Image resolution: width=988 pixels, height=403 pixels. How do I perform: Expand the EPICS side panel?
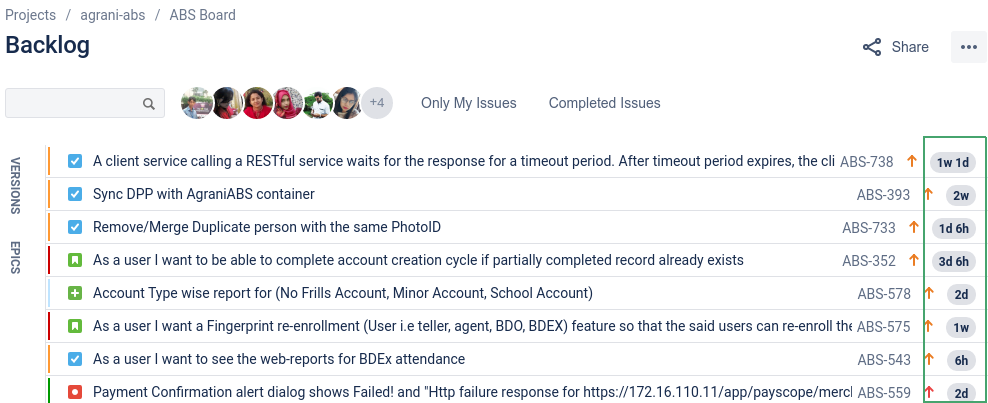(16, 258)
